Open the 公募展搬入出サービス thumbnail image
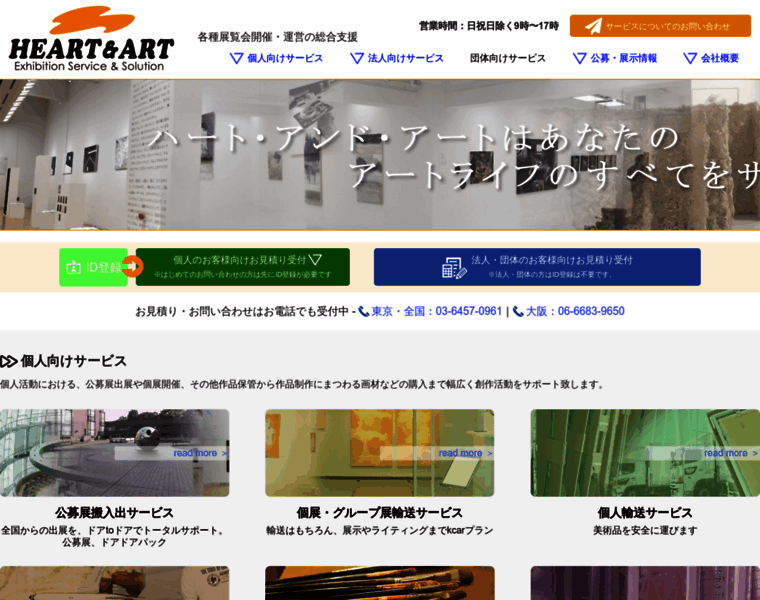 114,453
